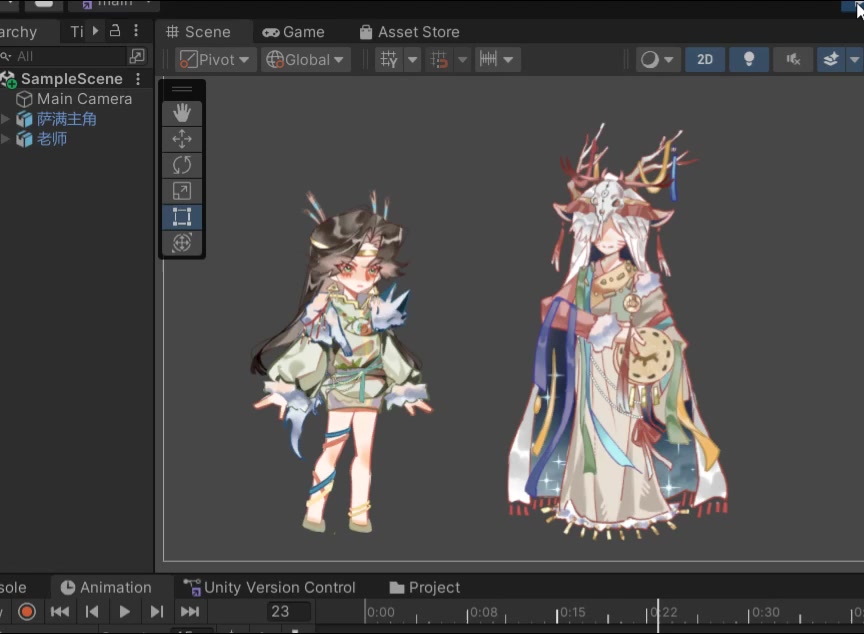Image resolution: width=864 pixels, height=634 pixels.
Task: Play the animation clip
Action: (x=125, y=611)
